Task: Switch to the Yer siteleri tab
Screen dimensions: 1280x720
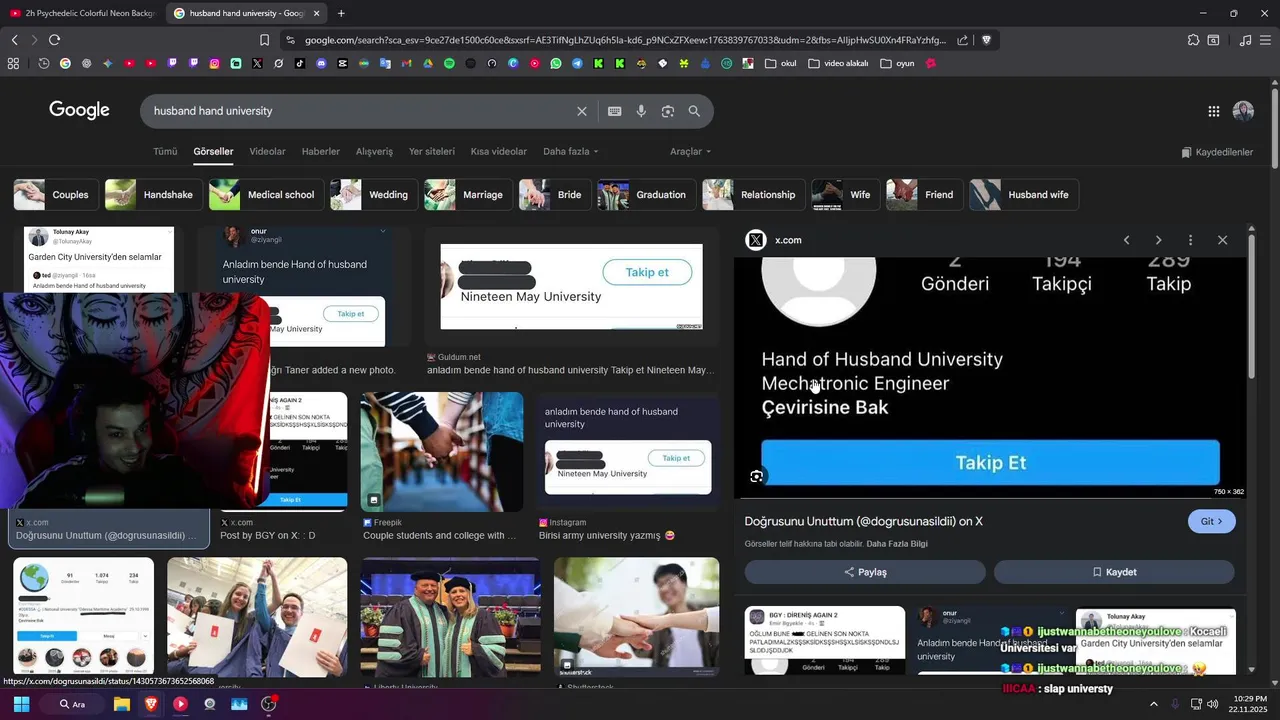Action: [x=431, y=152]
